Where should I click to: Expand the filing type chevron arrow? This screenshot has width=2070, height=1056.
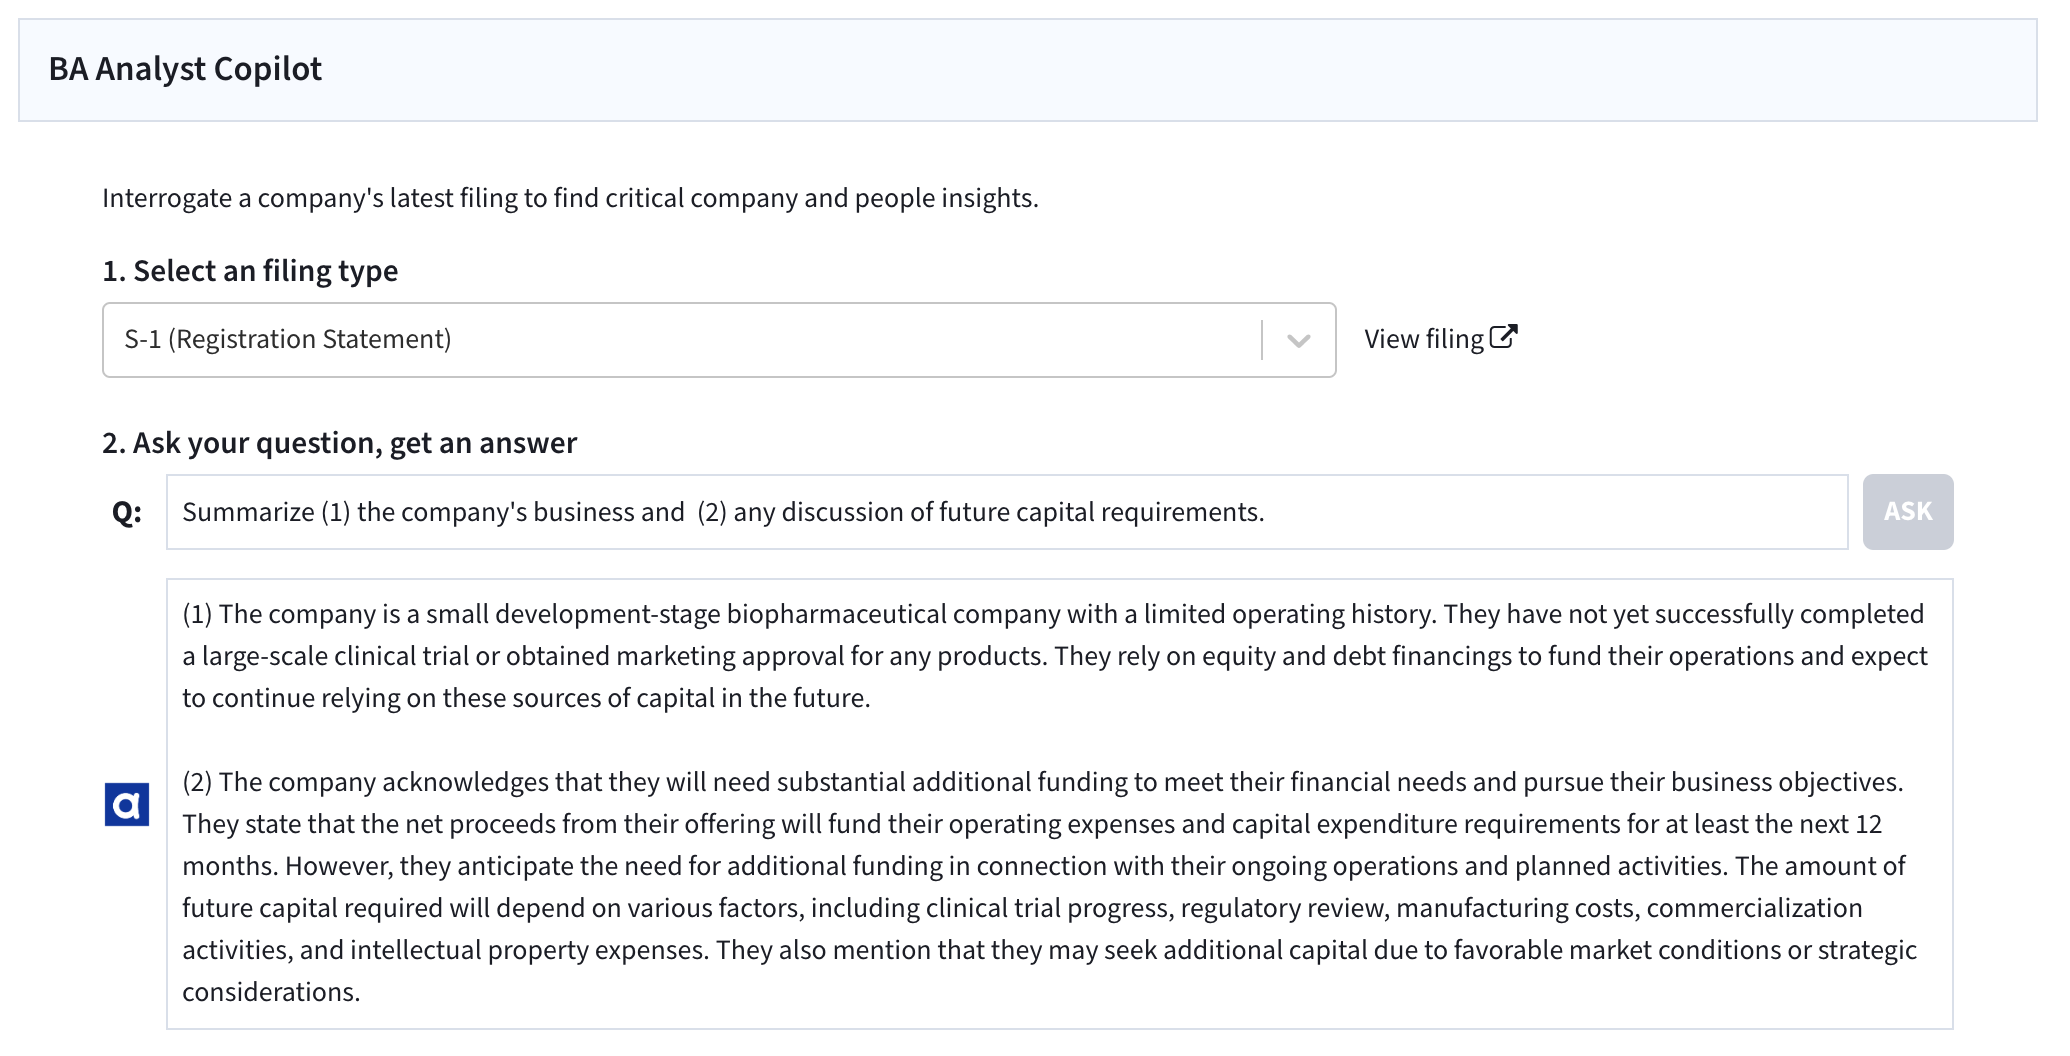point(1298,340)
